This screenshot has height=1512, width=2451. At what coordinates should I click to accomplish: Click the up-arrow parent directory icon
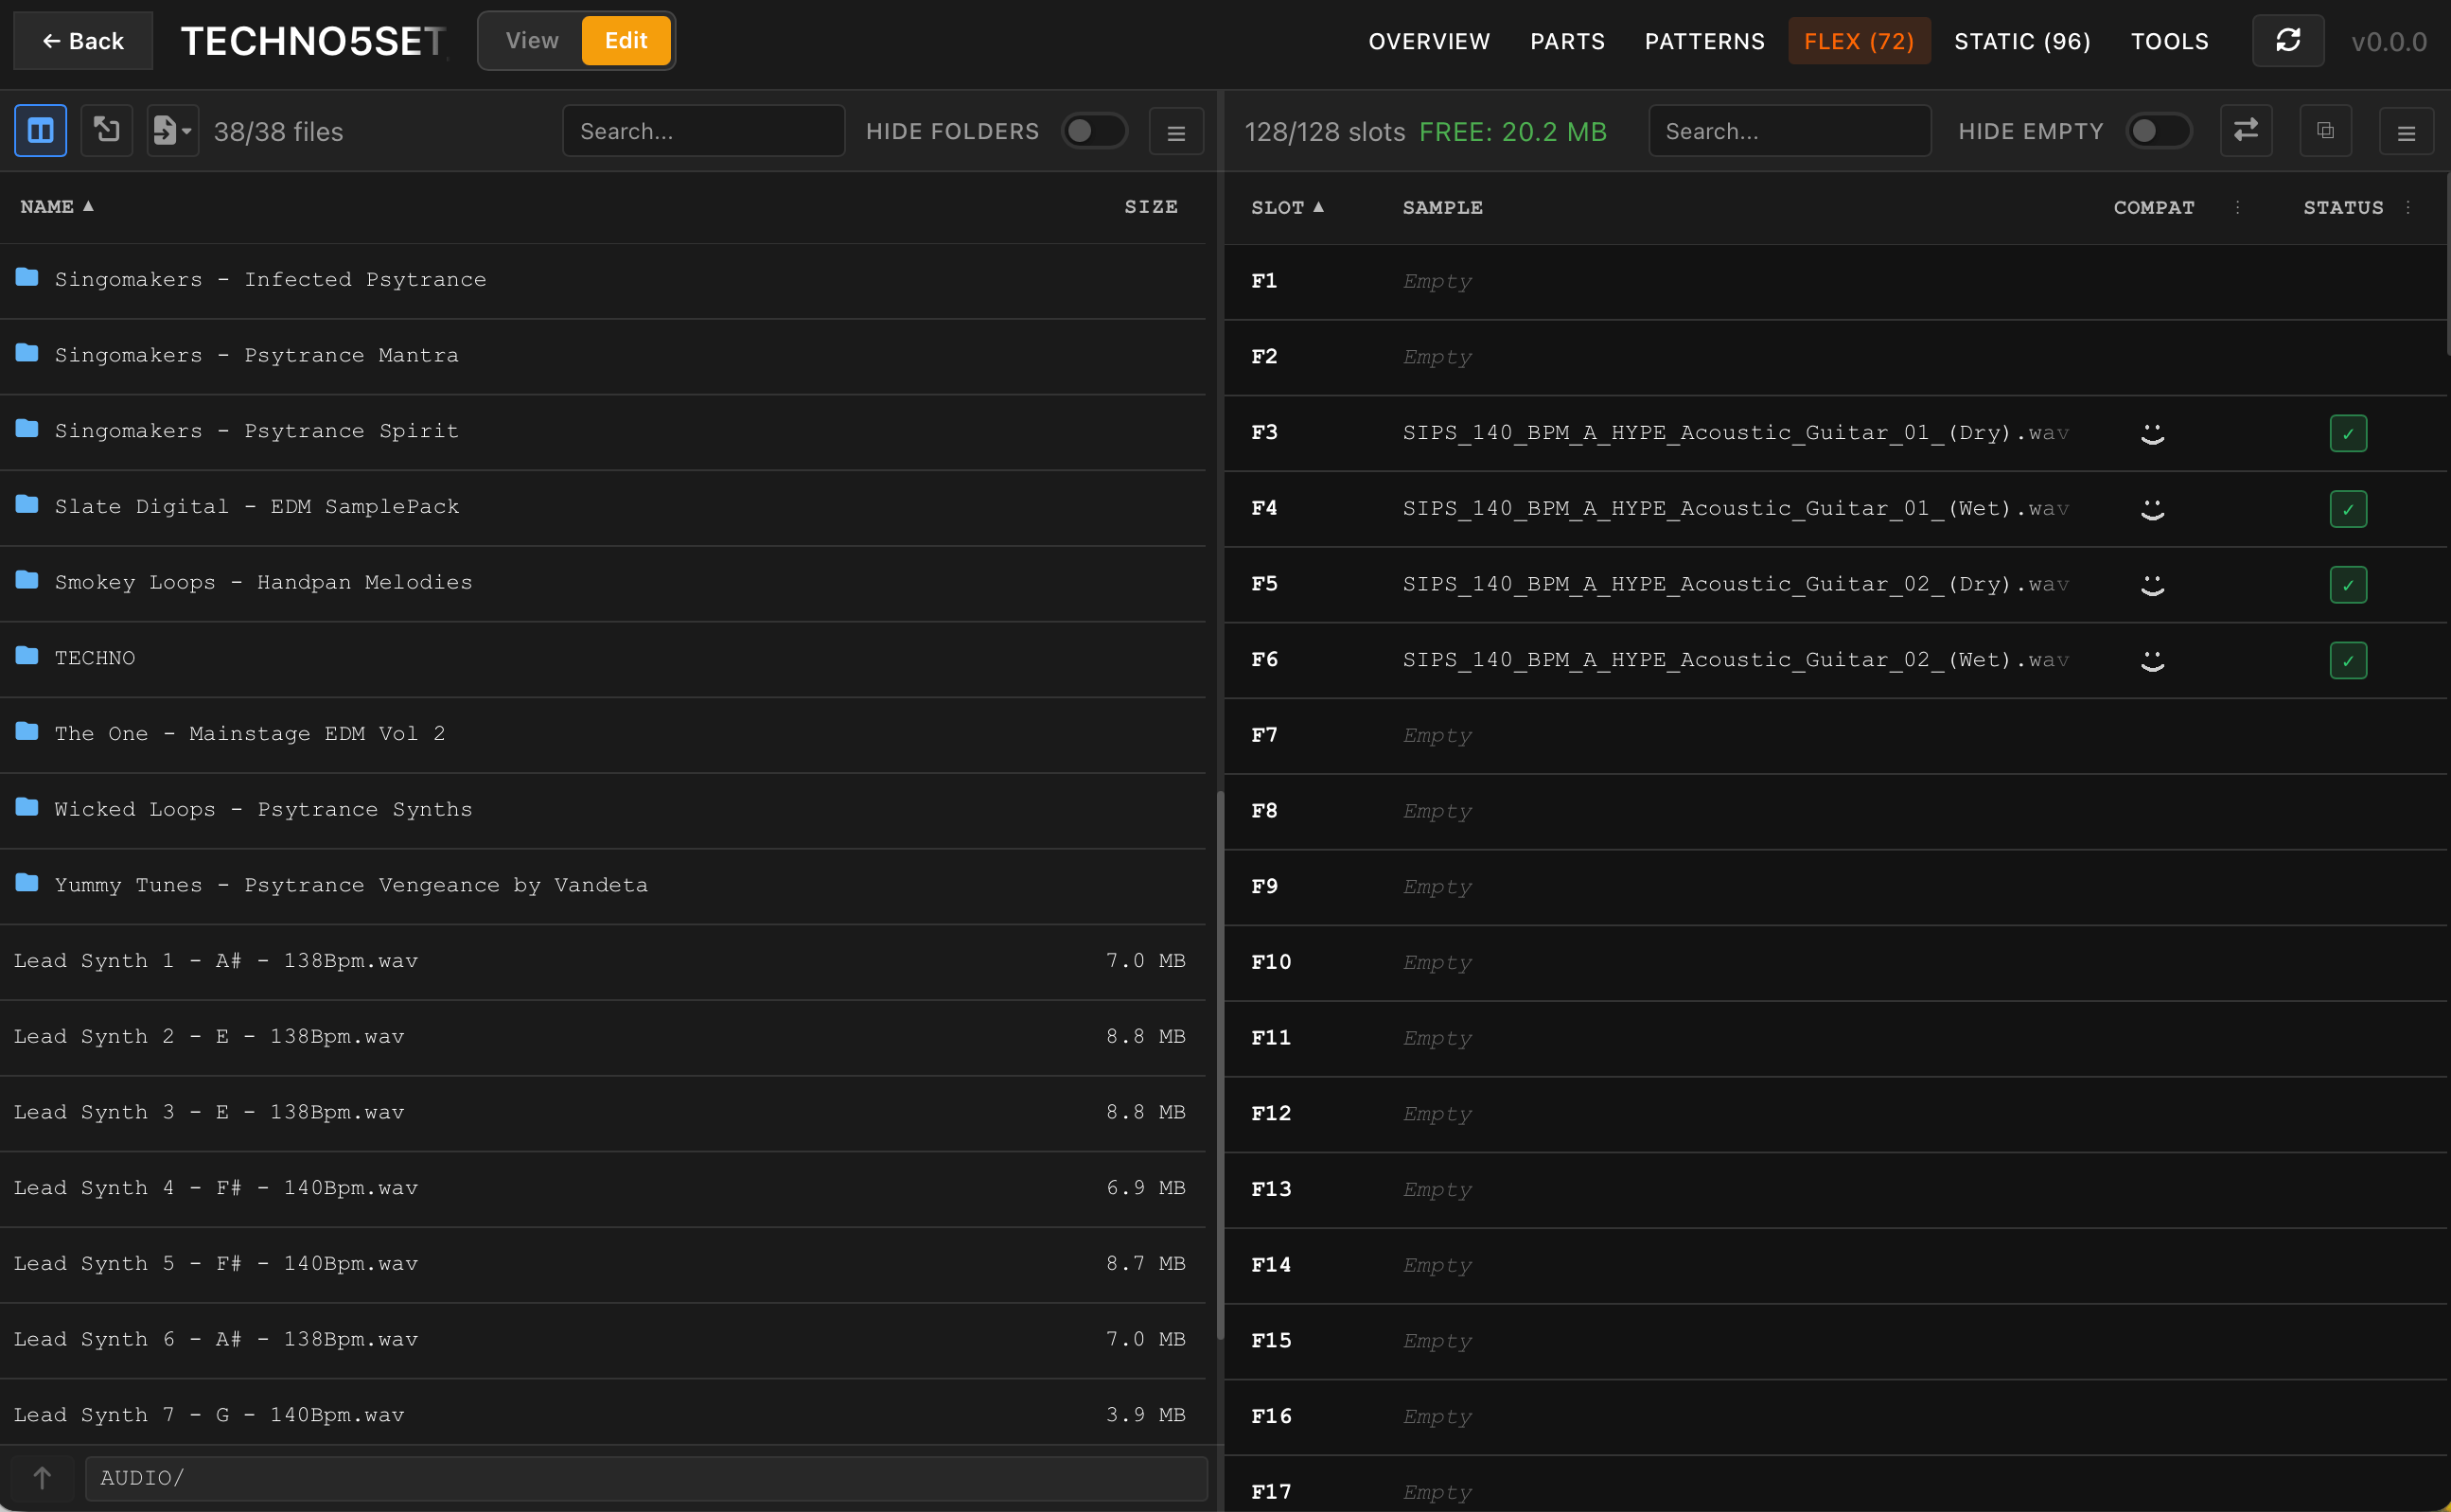[42, 1477]
